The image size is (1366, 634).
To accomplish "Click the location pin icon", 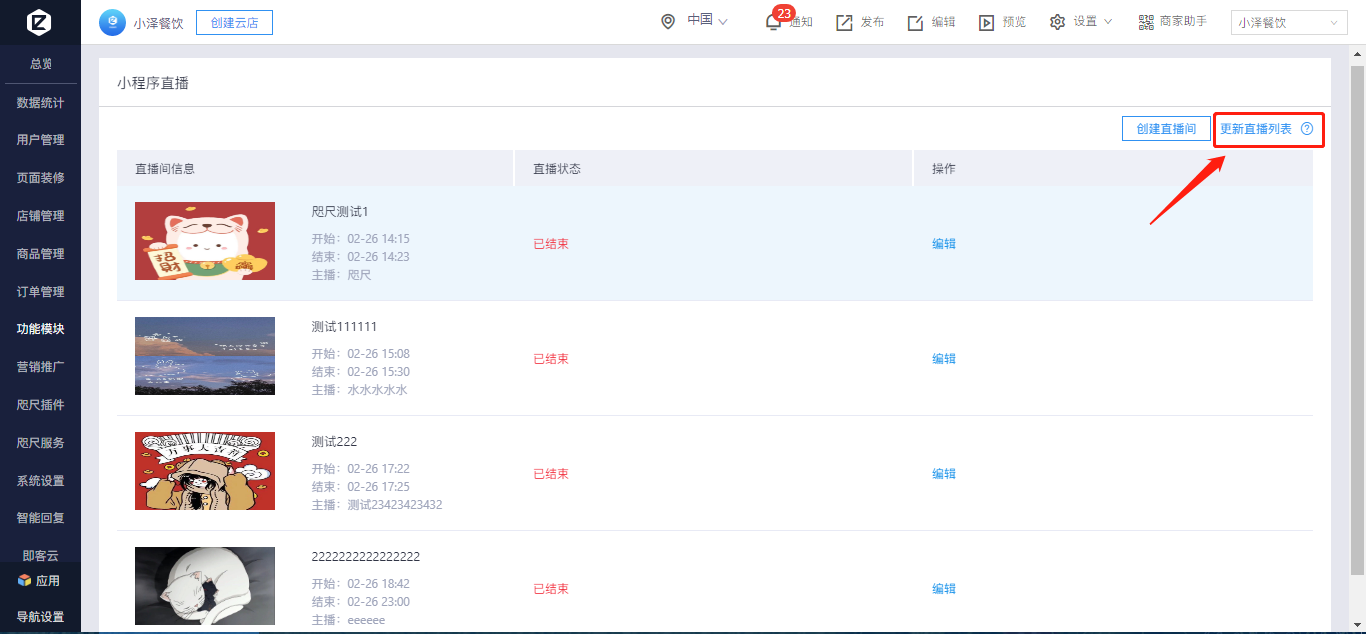I will pos(668,21).
